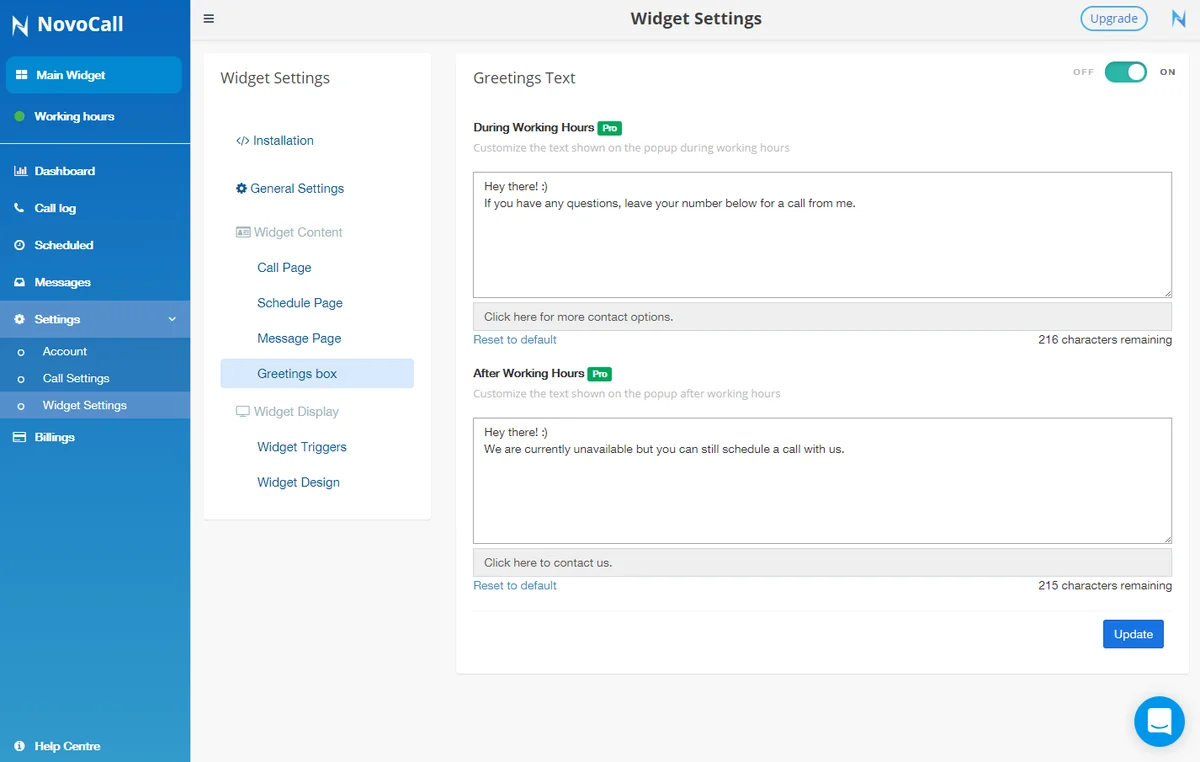Click 'Click here to contact us.' field
The image size is (1200, 762).
tap(822, 563)
